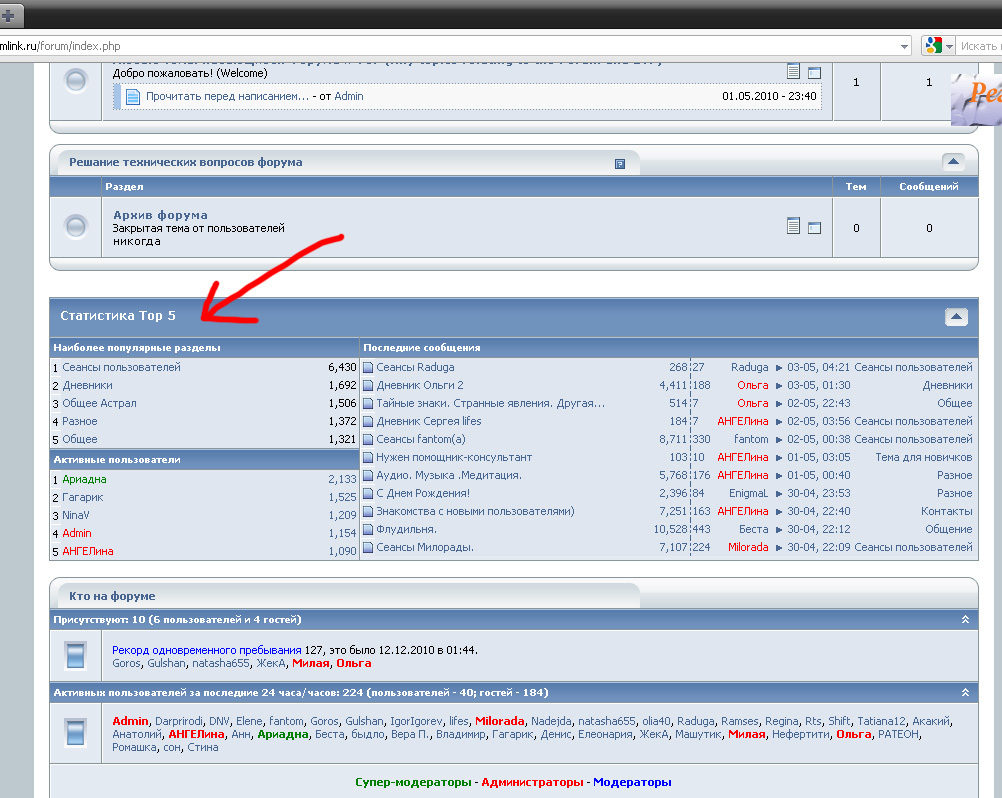Click post icon beside 'С Днем Рождения!'

(368, 493)
